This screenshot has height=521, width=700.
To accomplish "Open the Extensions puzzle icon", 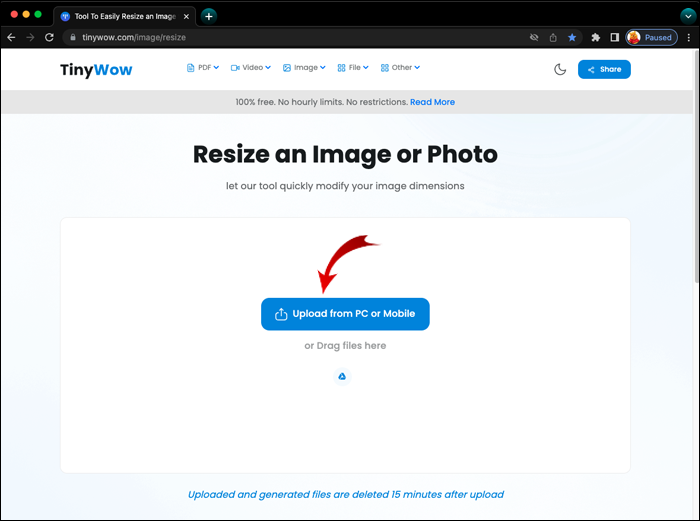I will pos(596,38).
